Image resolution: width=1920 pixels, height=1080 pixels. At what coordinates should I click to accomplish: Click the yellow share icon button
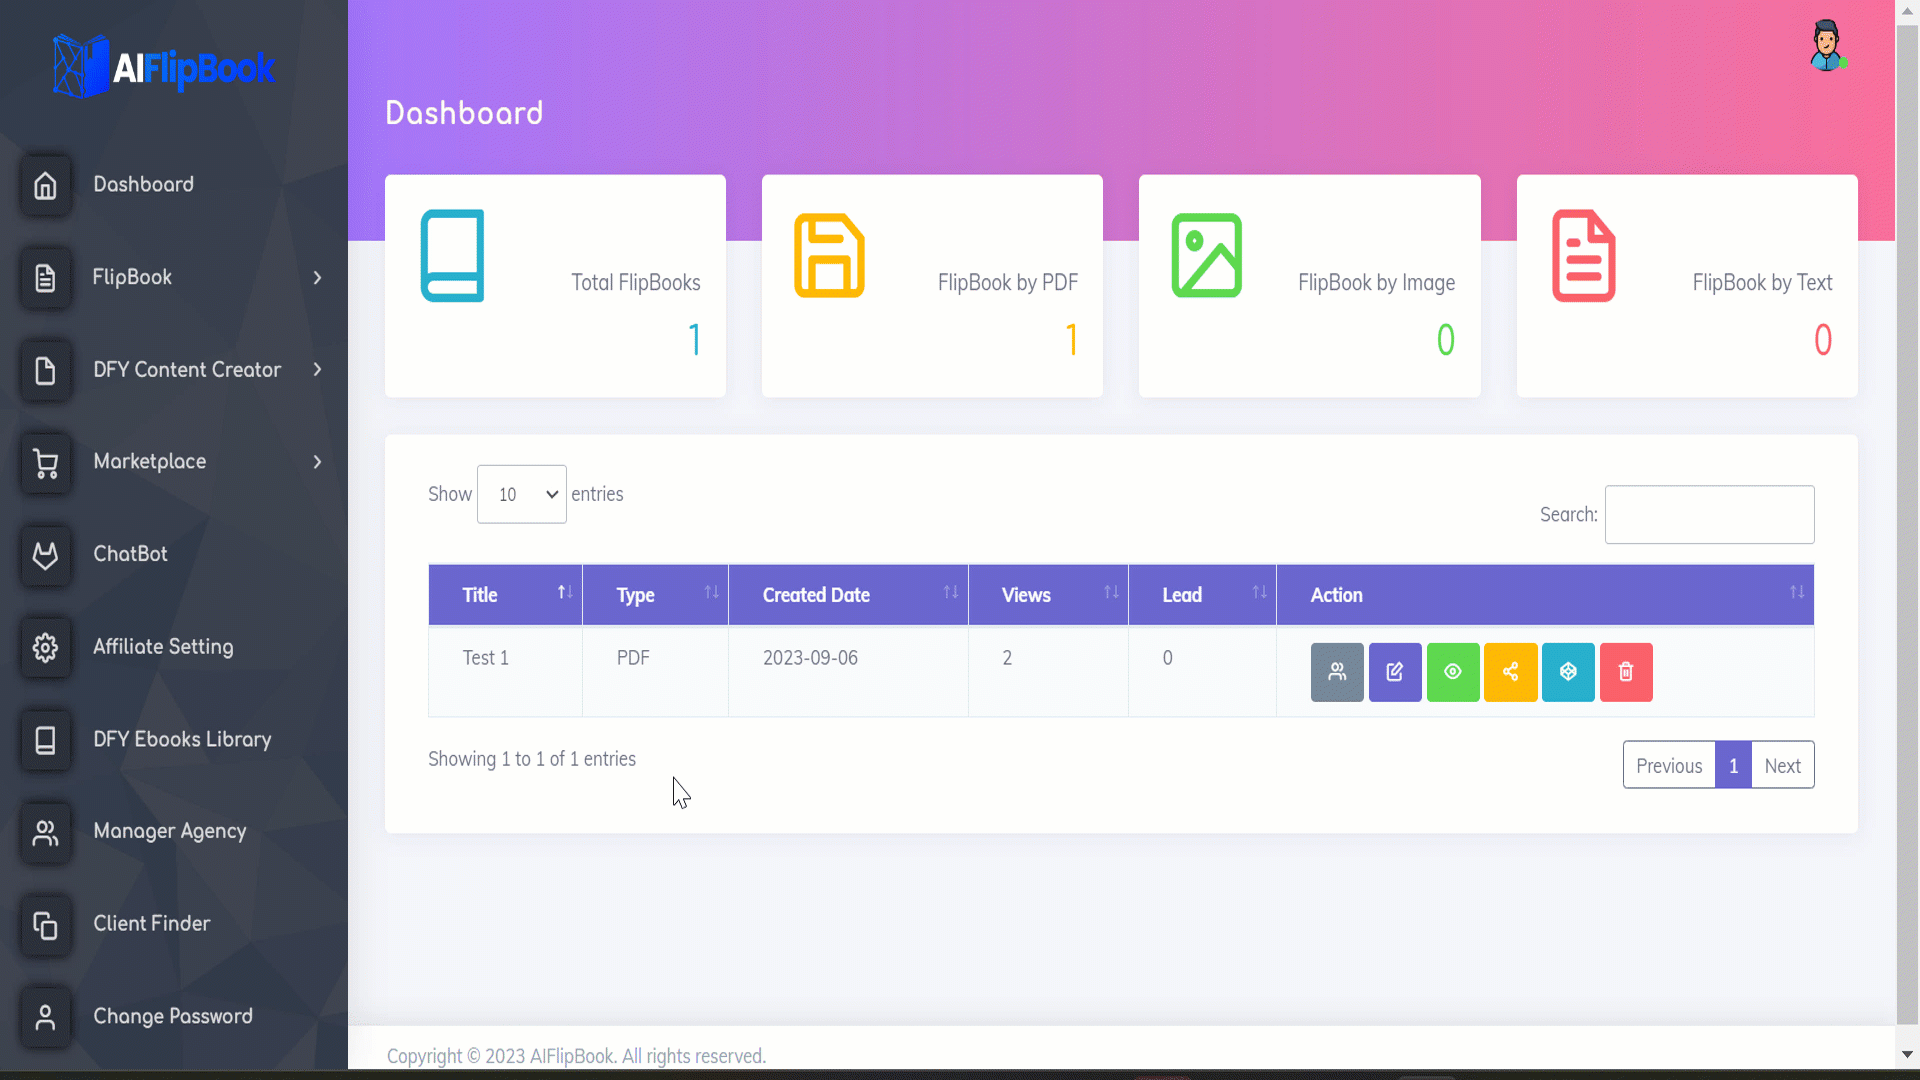tap(1510, 672)
